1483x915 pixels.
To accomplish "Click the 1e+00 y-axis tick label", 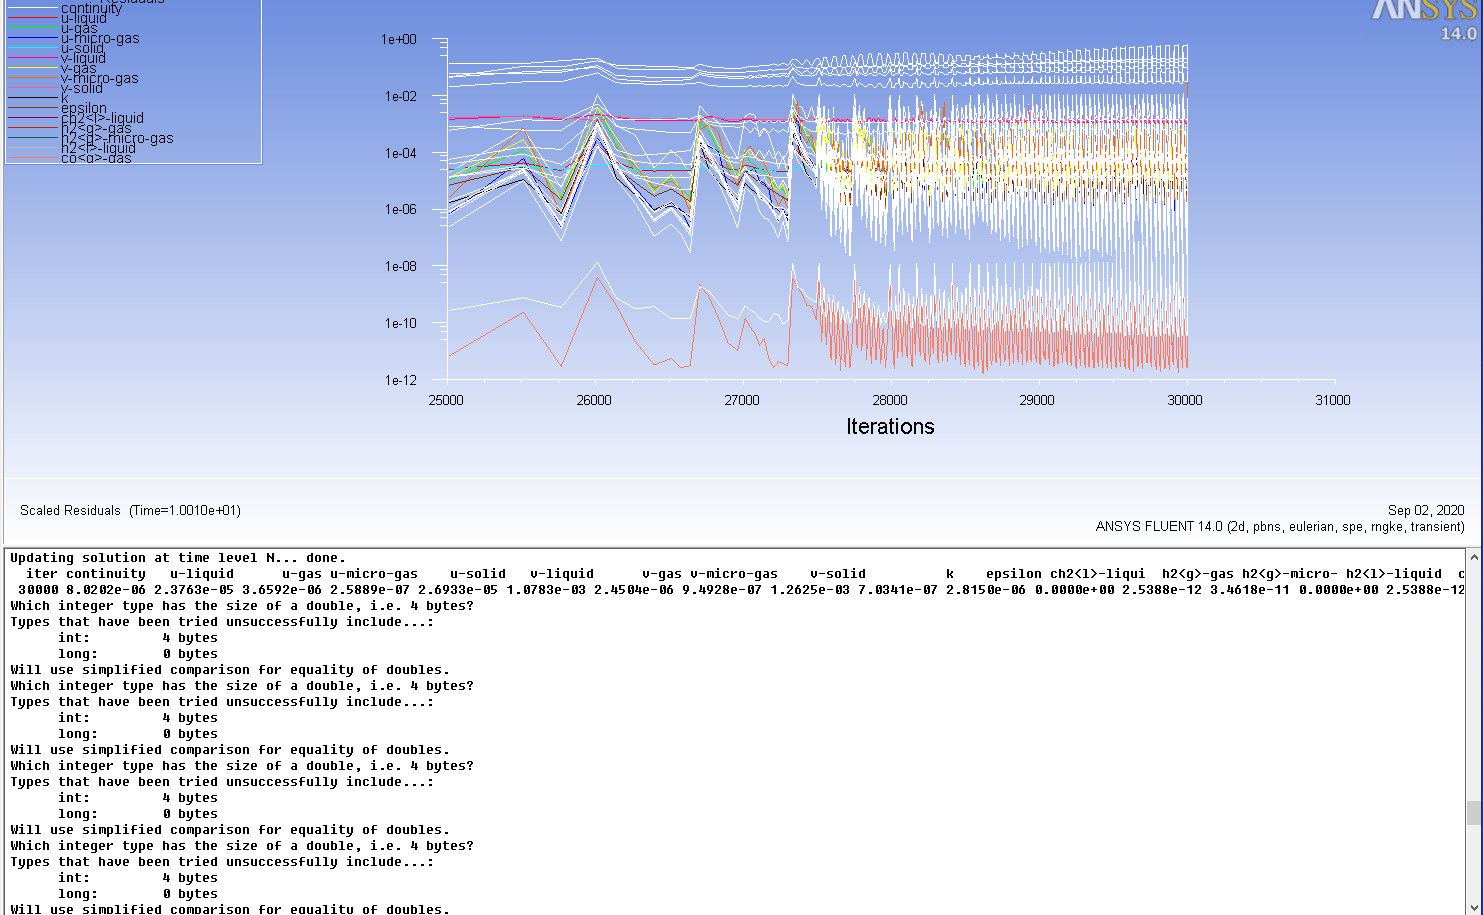I will point(398,39).
